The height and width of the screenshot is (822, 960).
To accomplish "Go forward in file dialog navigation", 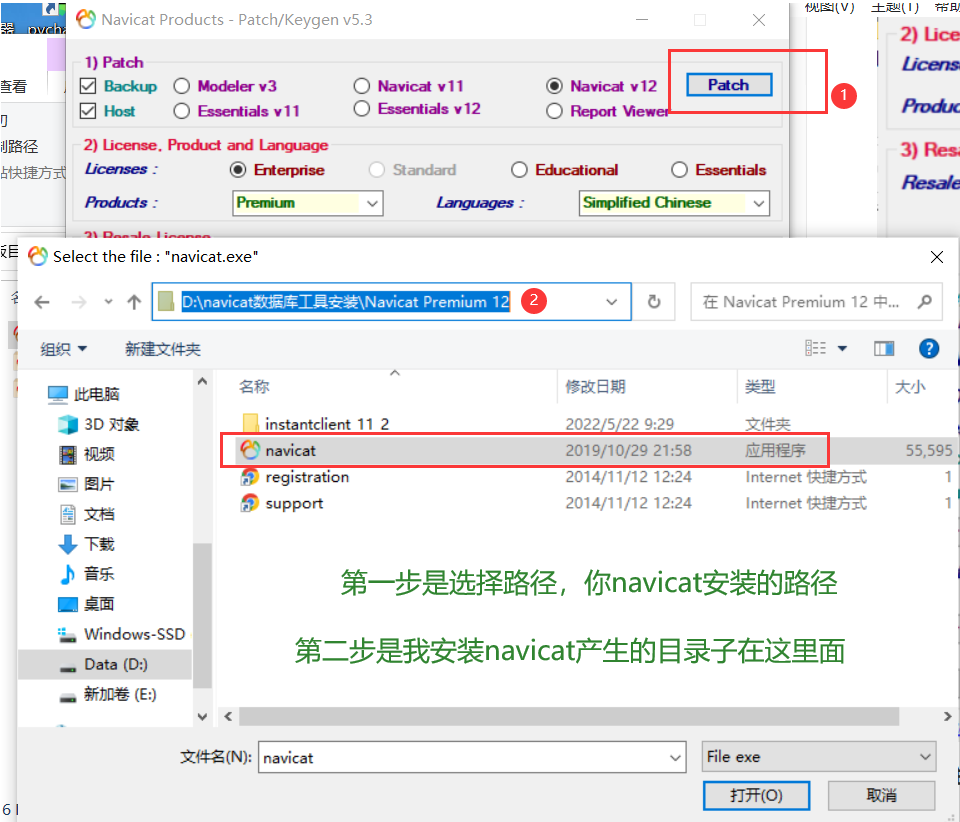I will (x=79, y=302).
